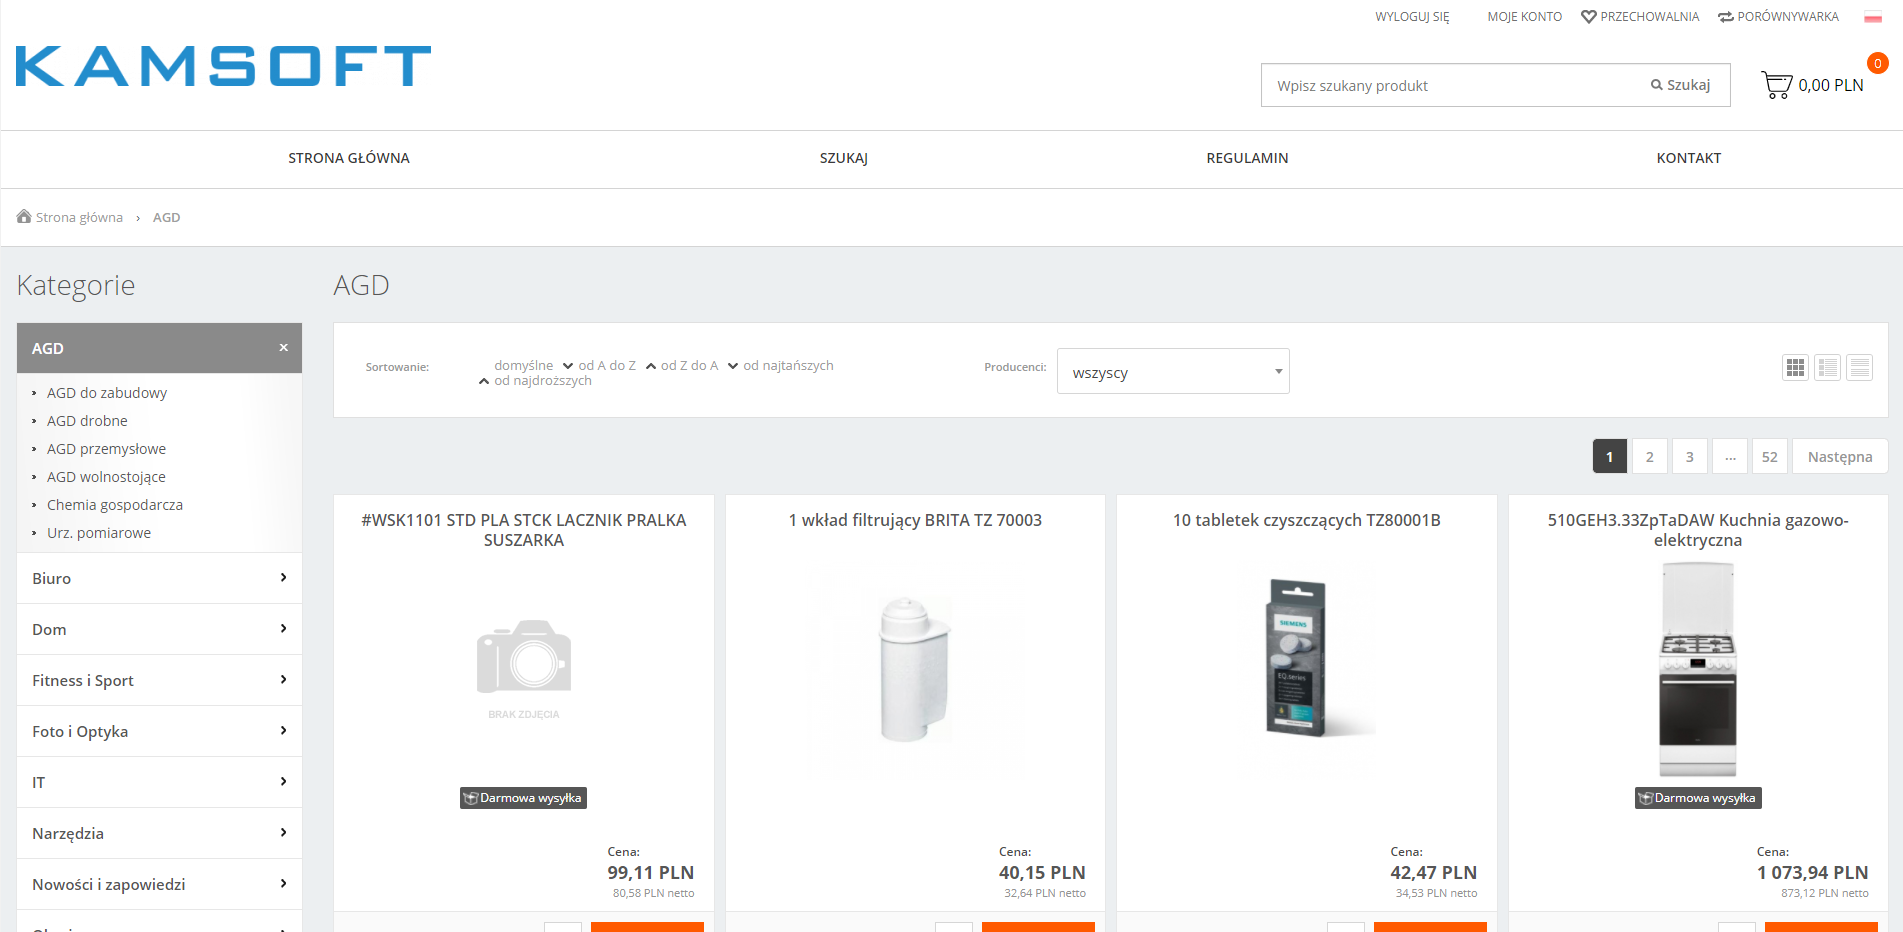1903x932 pixels.
Task: Open KONTAKT menu item
Action: (x=1689, y=158)
